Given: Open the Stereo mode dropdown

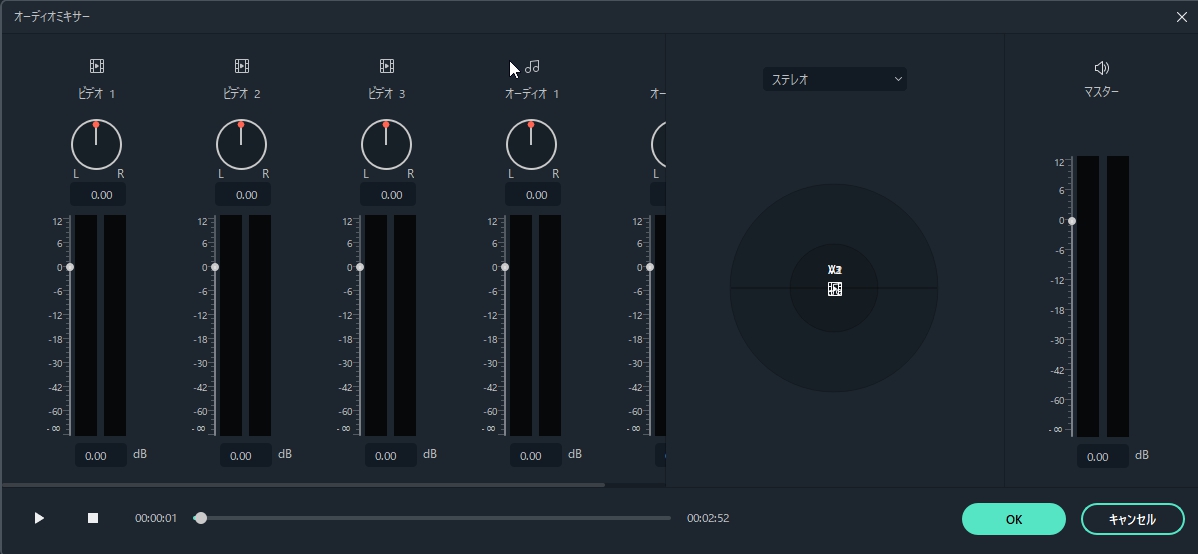Looking at the screenshot, I should (x=834, y=79).
